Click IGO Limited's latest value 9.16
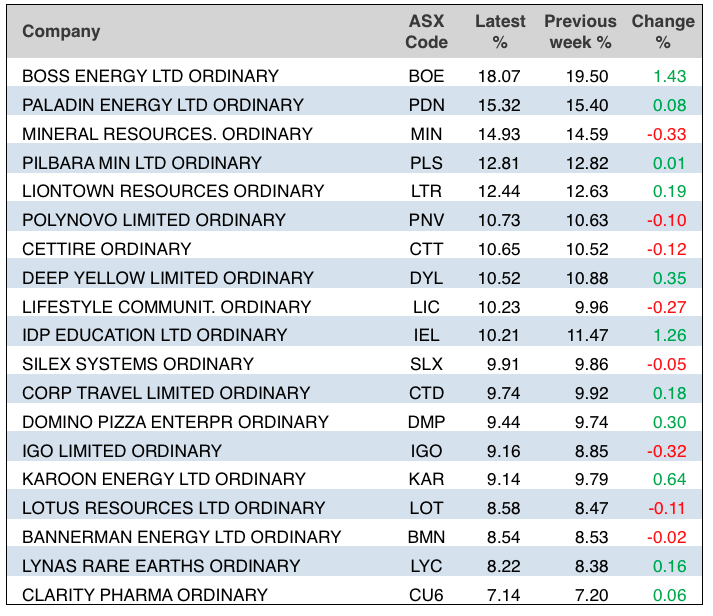The image size is (713, 616). pos(504,451)
